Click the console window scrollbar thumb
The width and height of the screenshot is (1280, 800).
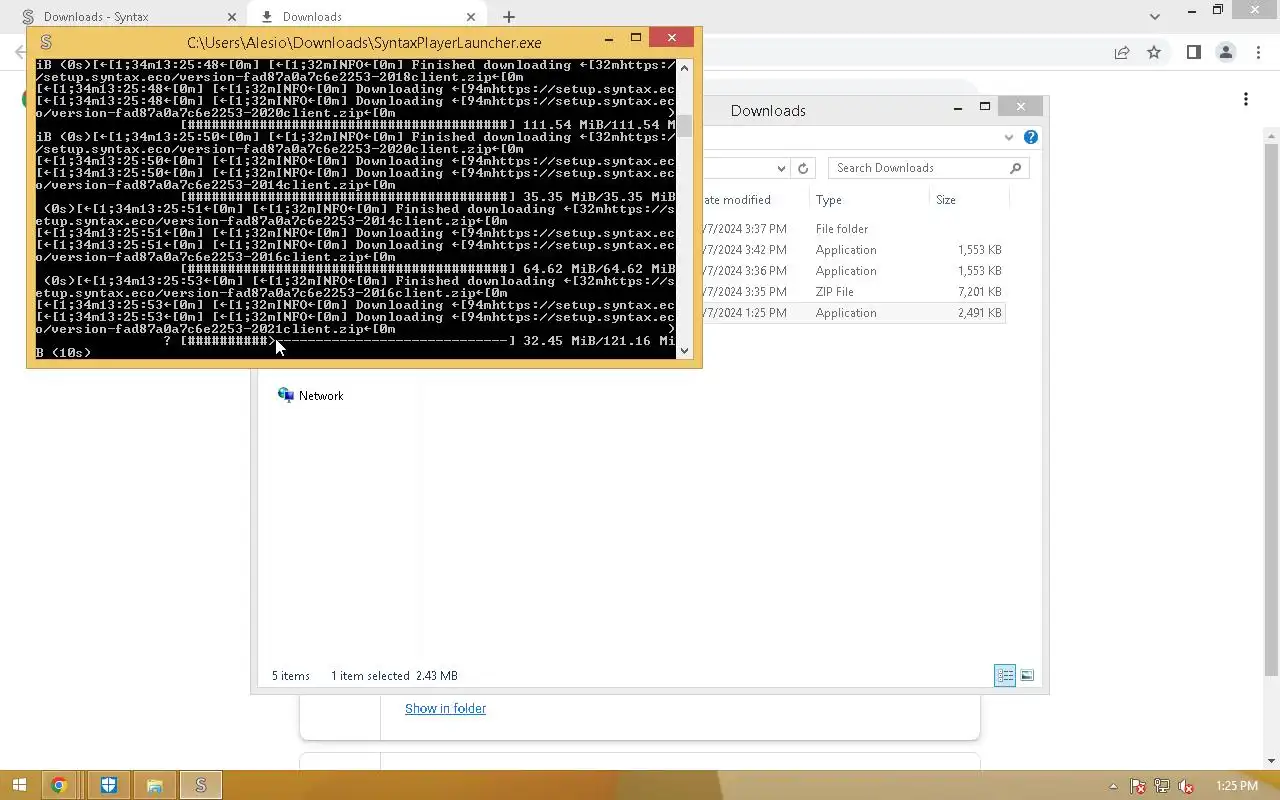pos(685,126)
